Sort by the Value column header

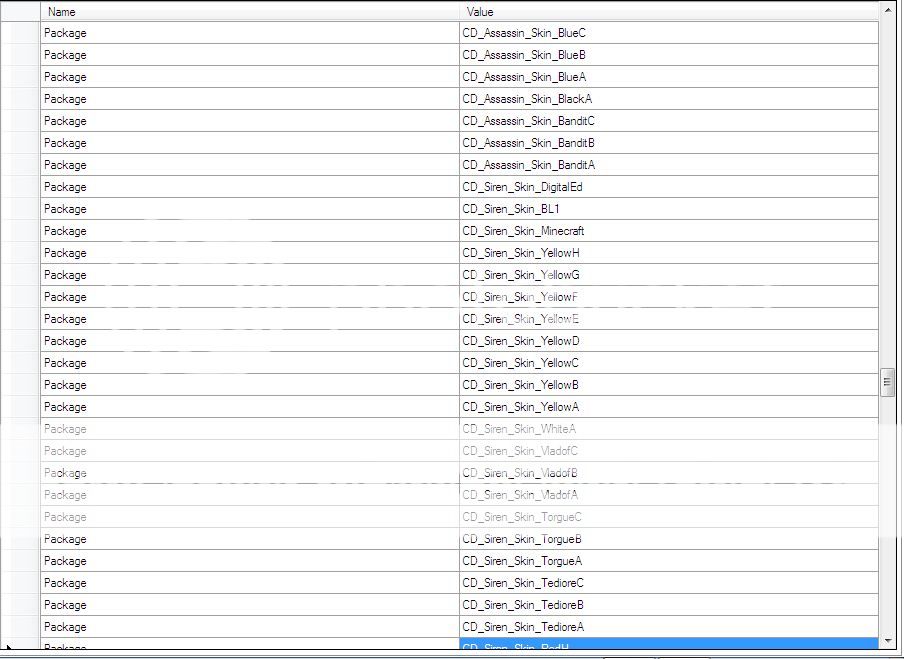(668, 12)
